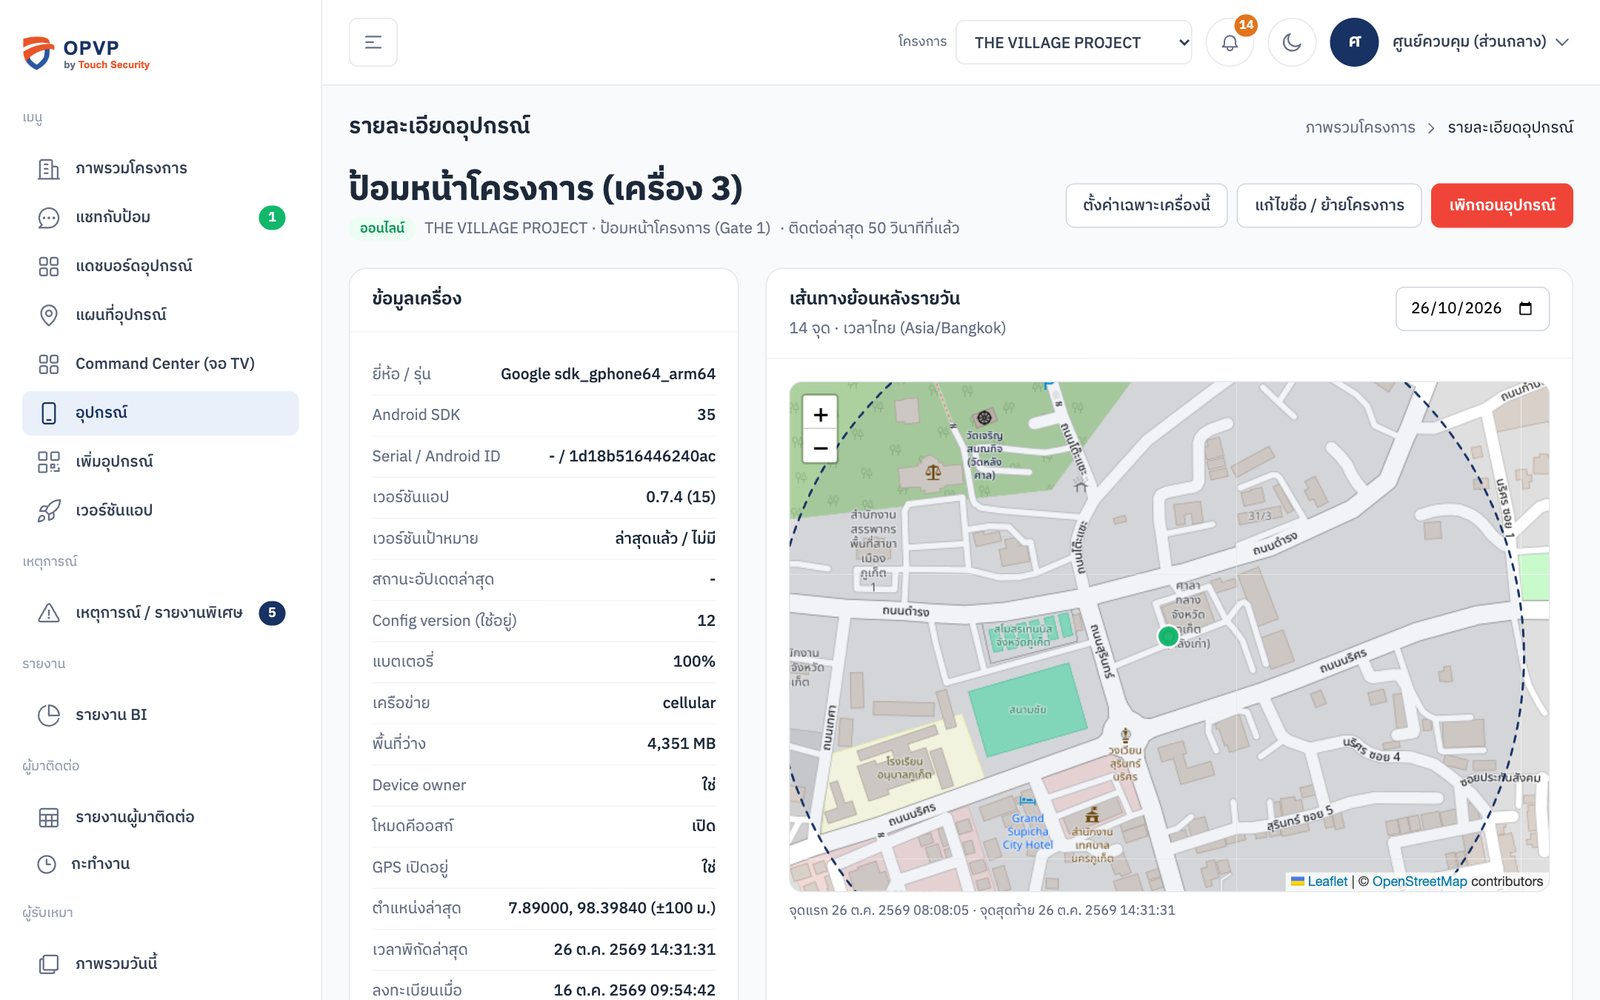Open the ภาพรวมวันนี้ copy icon

(x=48, y=965)
